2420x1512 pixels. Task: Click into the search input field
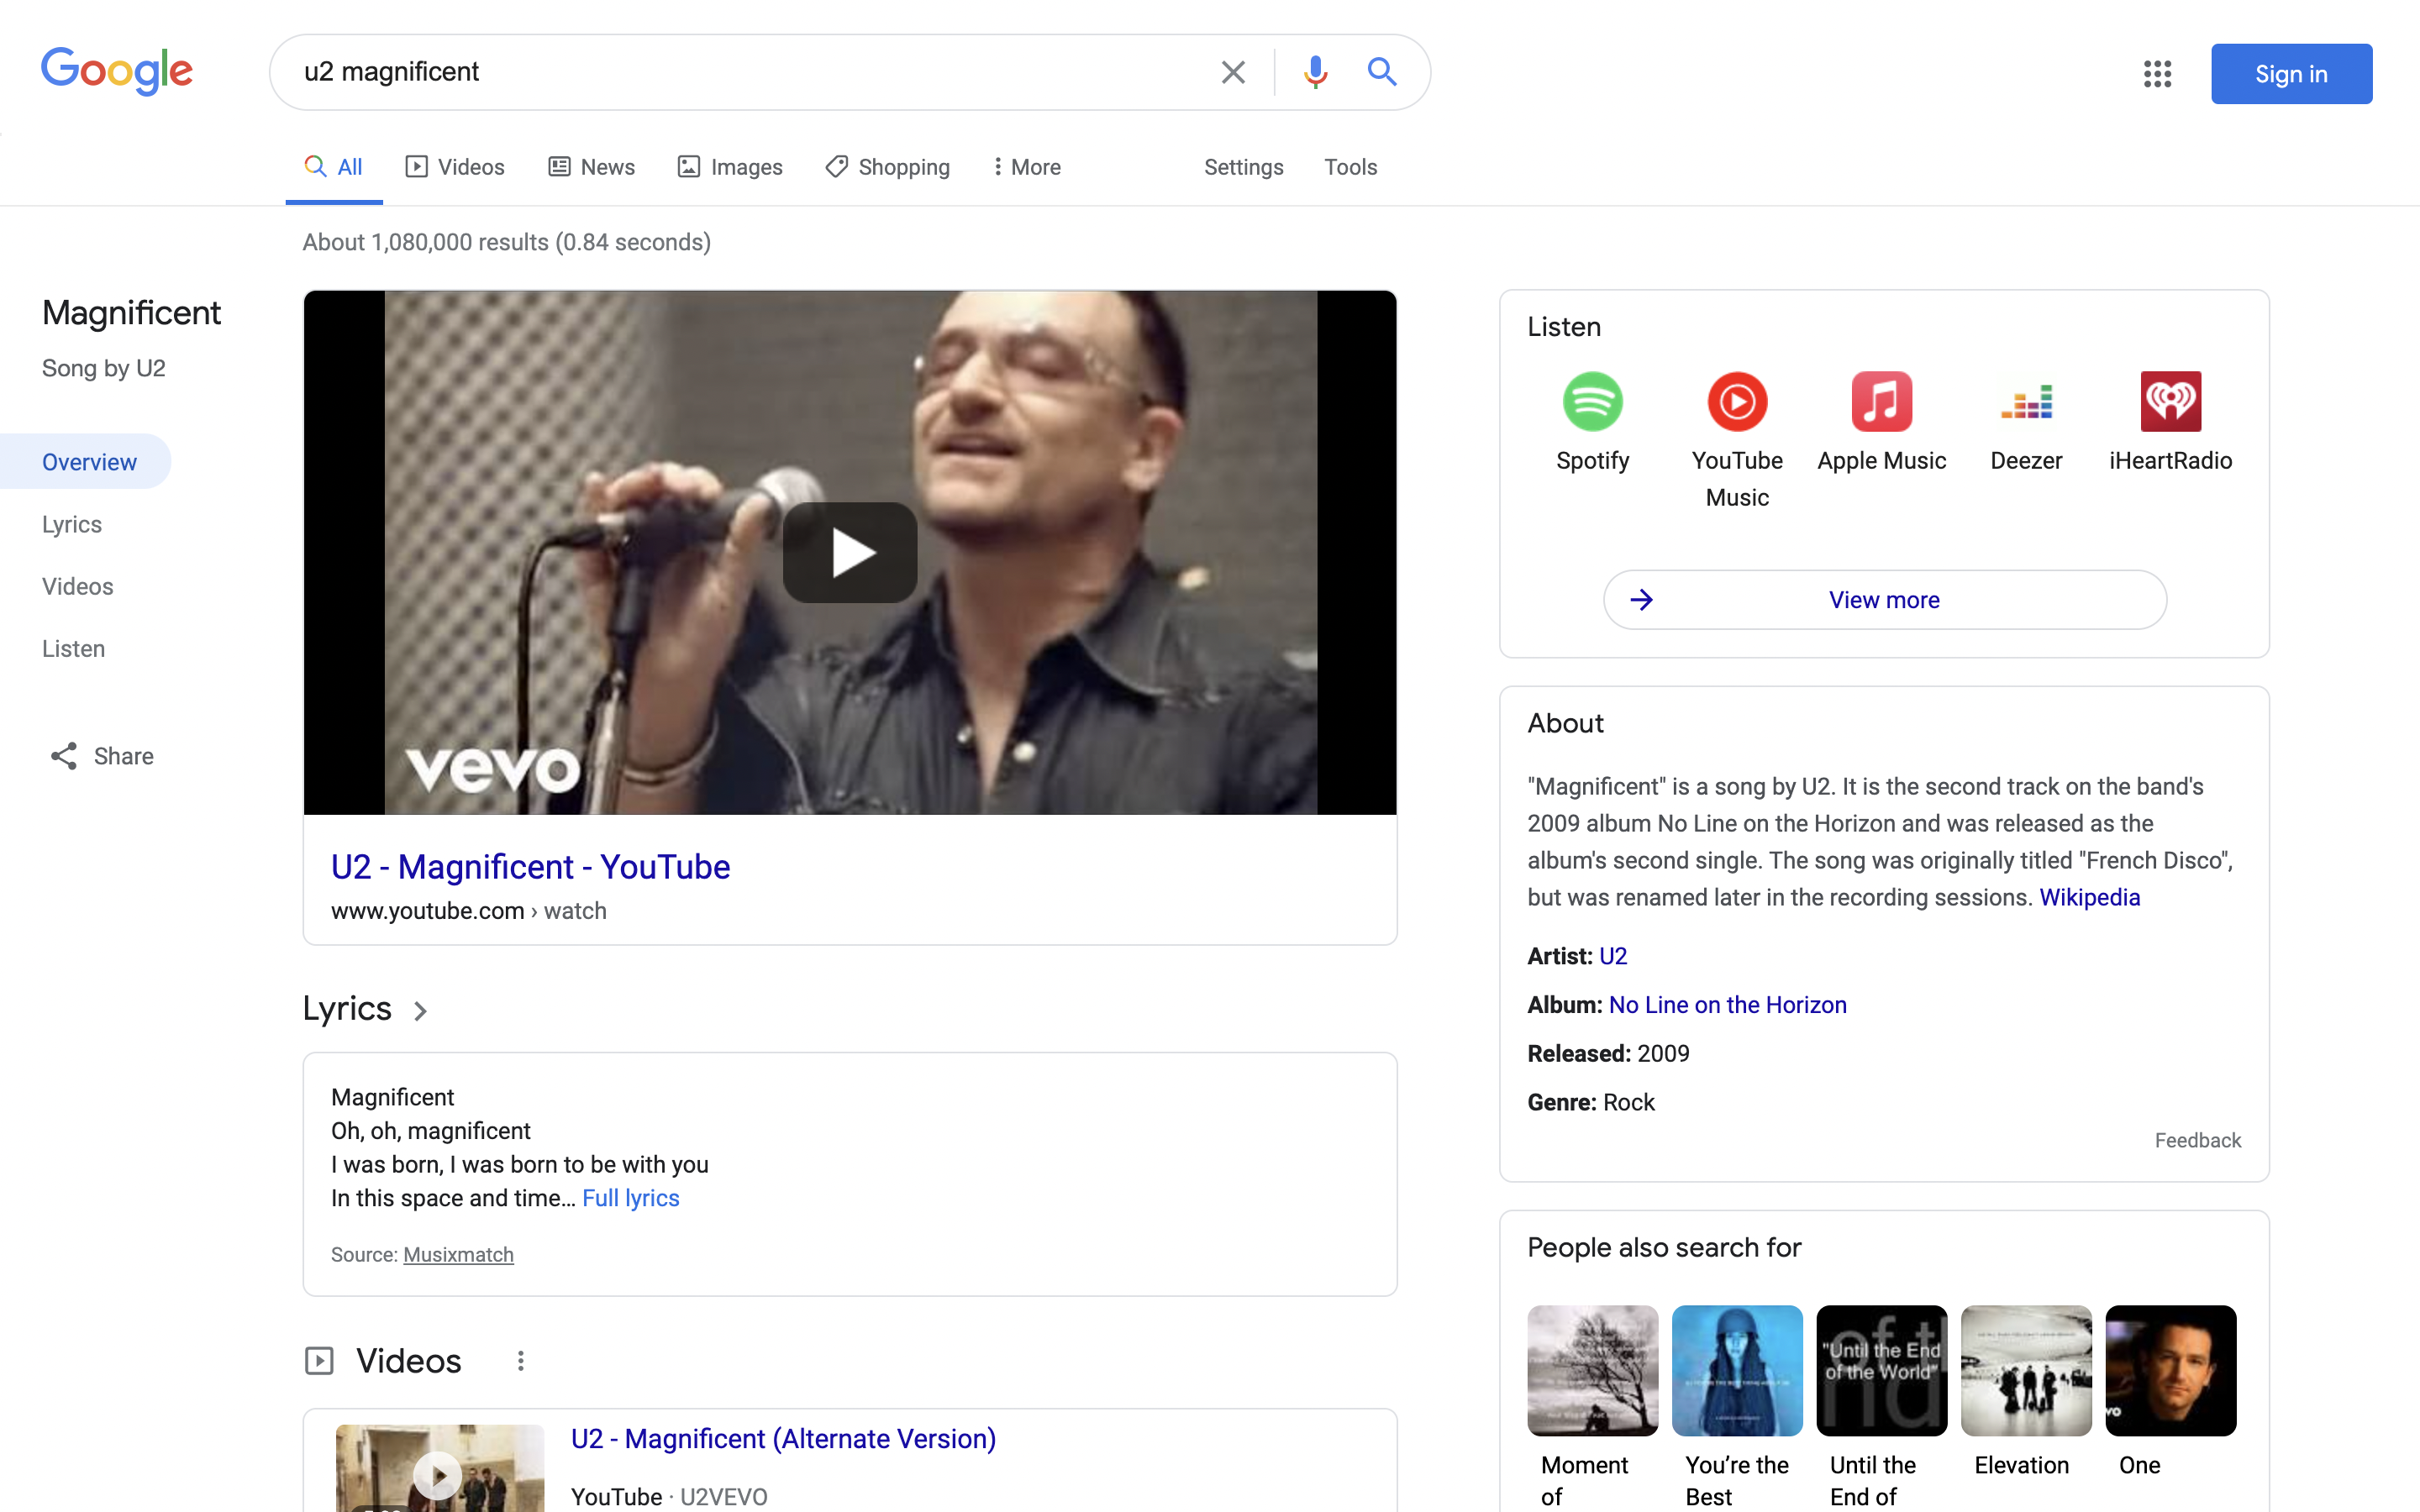(x=740, y=72)
